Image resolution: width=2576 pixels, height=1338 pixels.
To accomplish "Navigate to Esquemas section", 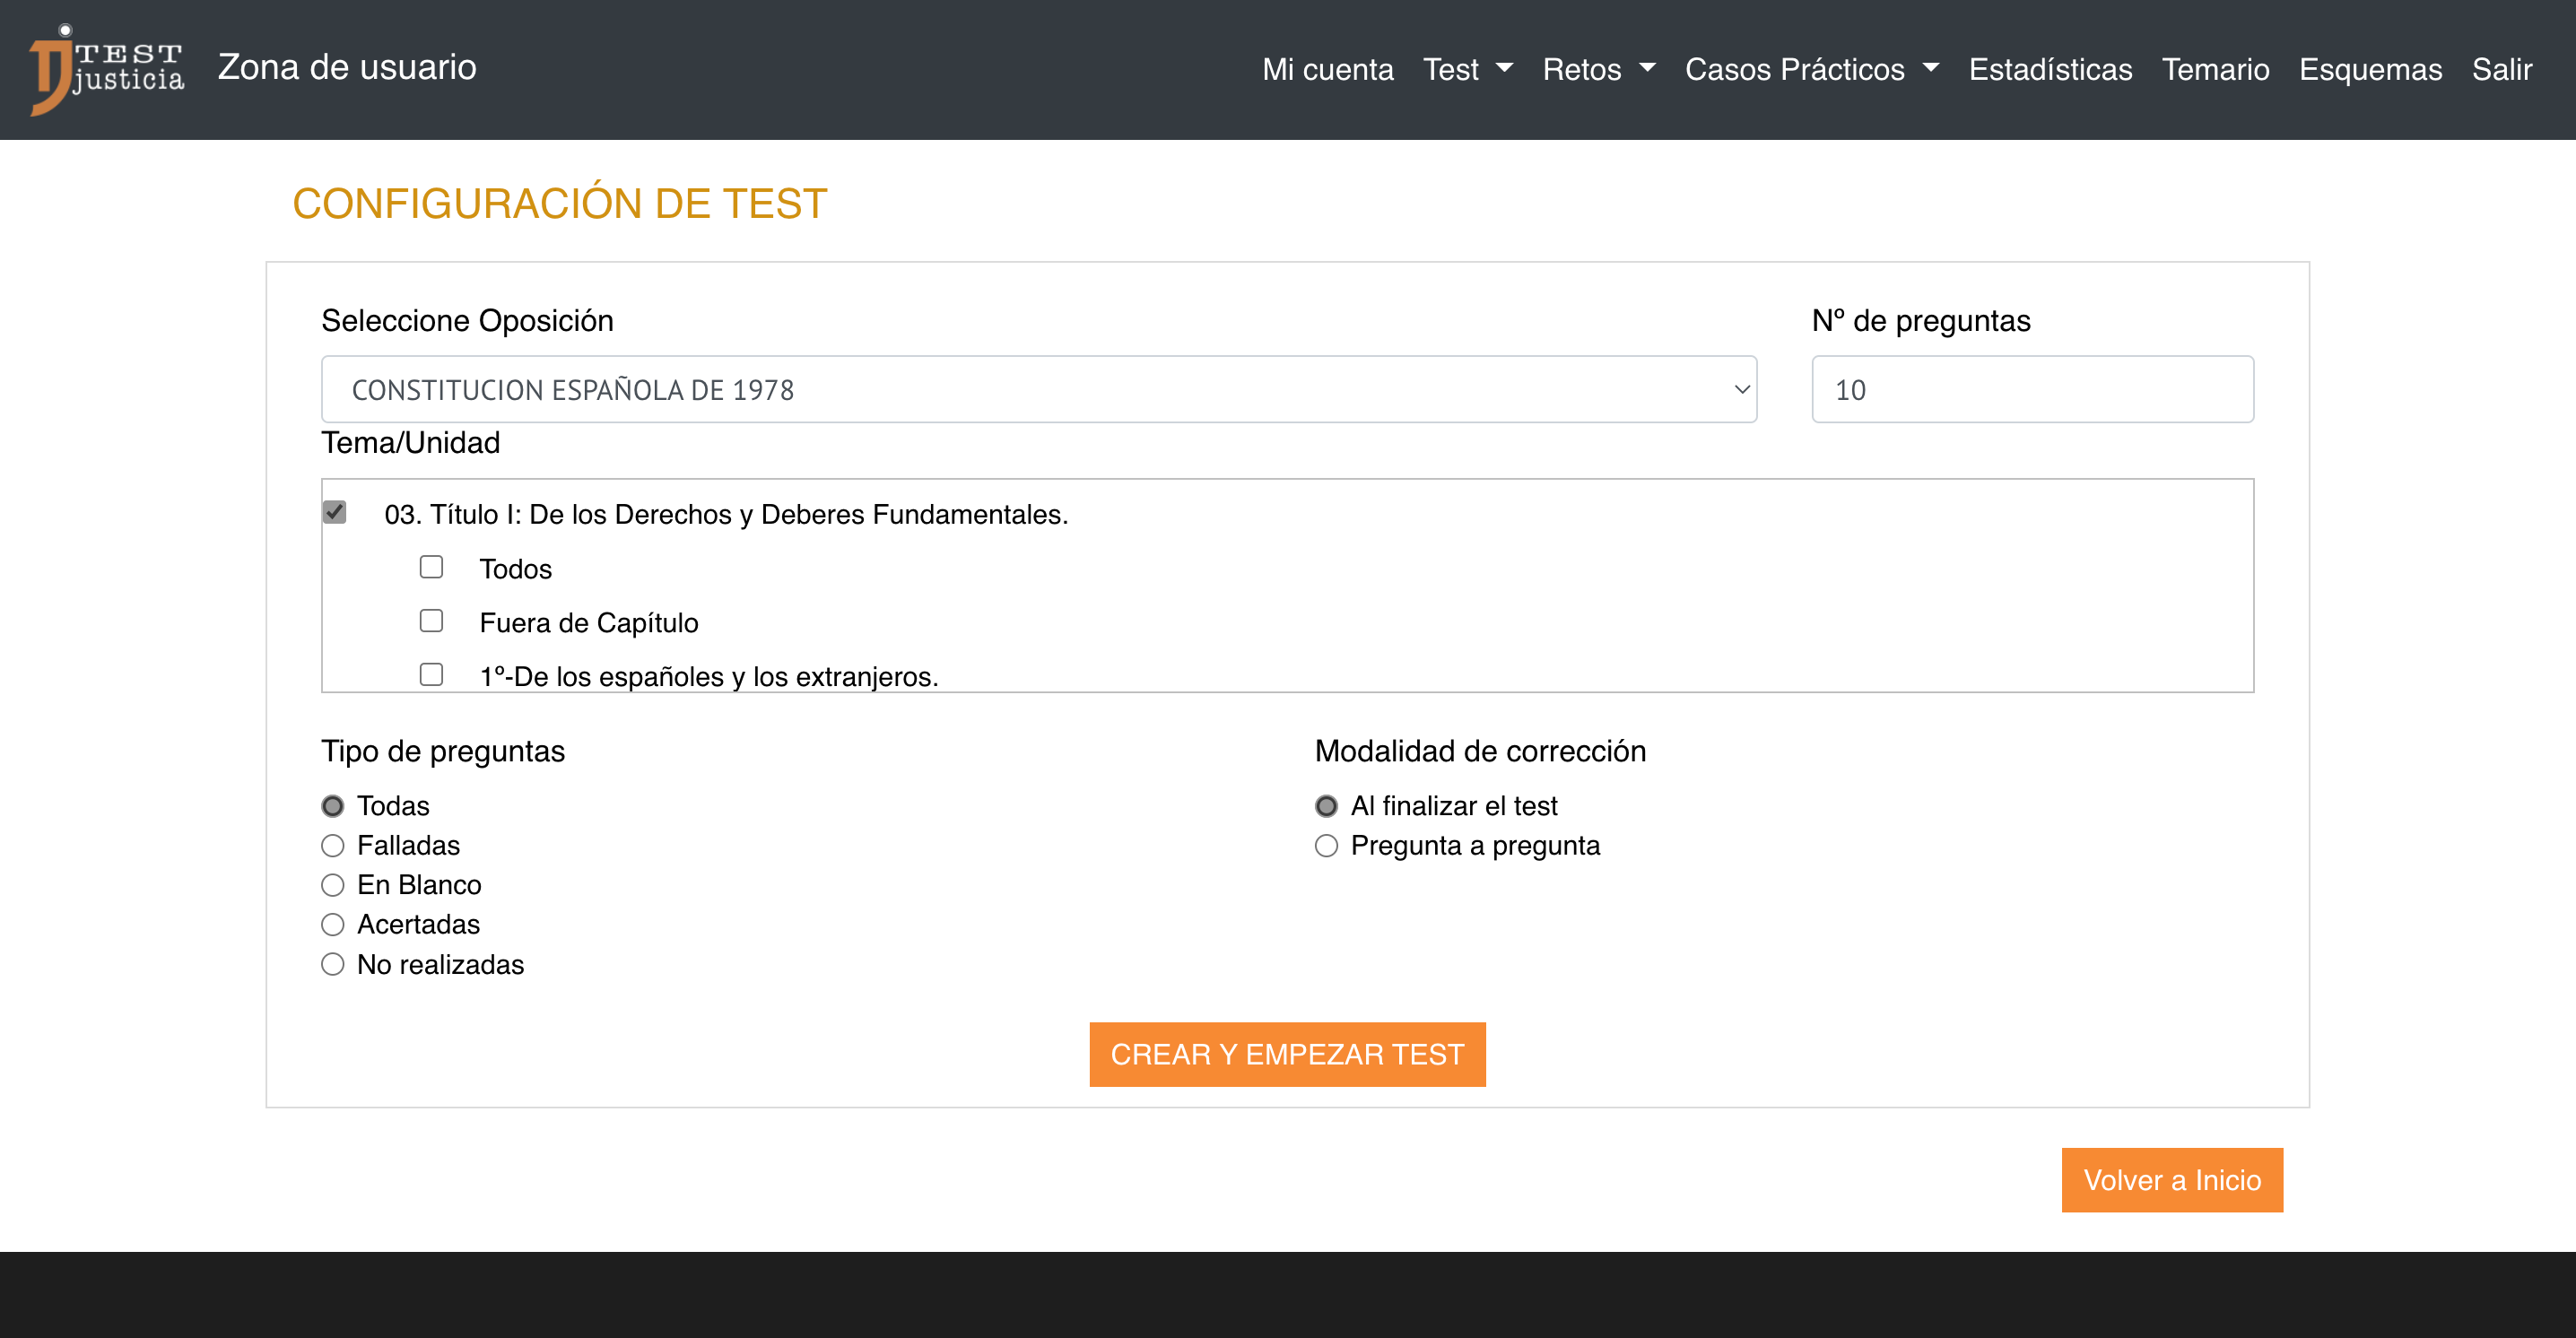I will click(2370, 70).
